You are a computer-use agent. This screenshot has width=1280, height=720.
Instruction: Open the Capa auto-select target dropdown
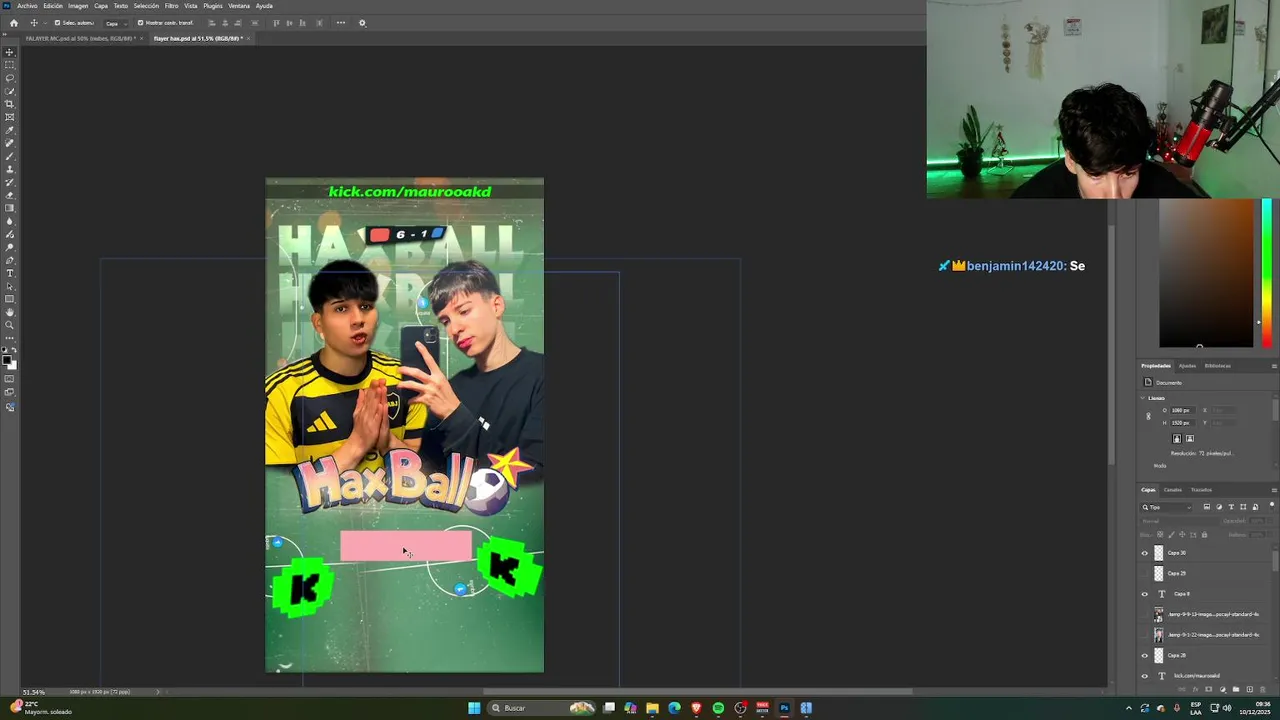point(116,23)
